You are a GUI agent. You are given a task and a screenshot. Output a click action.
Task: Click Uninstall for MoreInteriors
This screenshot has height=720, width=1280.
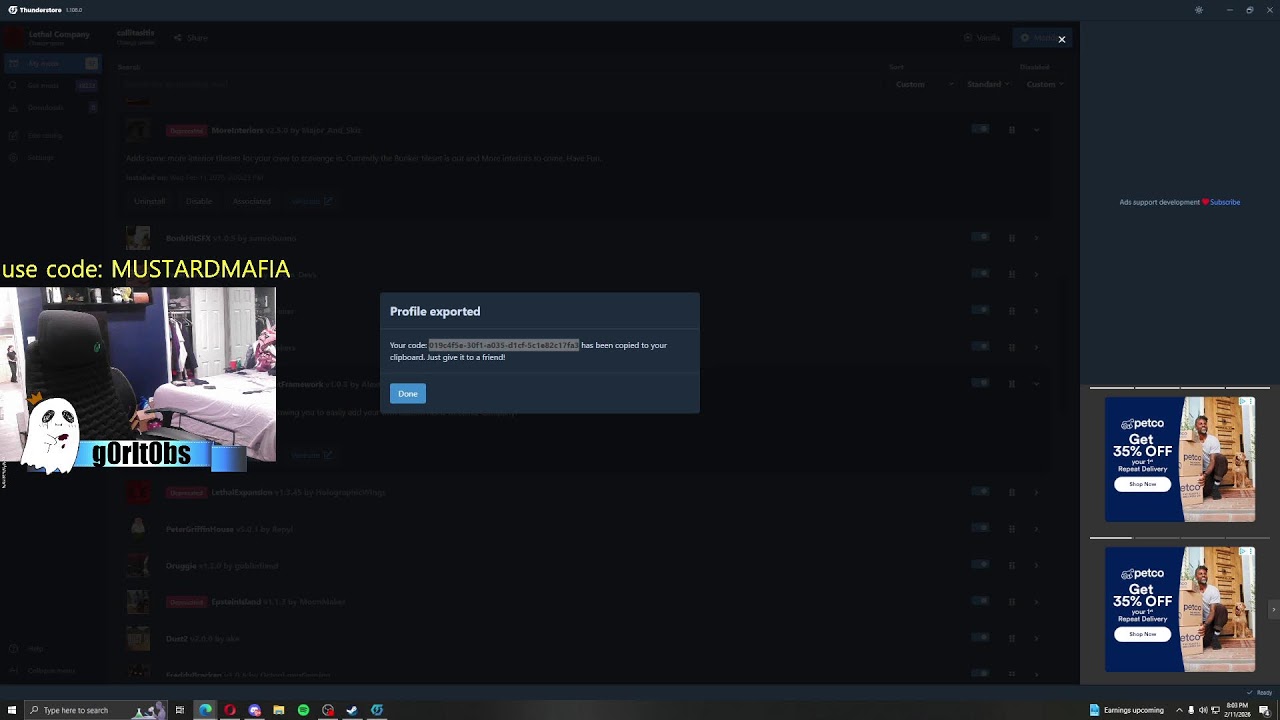tap(150, 201)
